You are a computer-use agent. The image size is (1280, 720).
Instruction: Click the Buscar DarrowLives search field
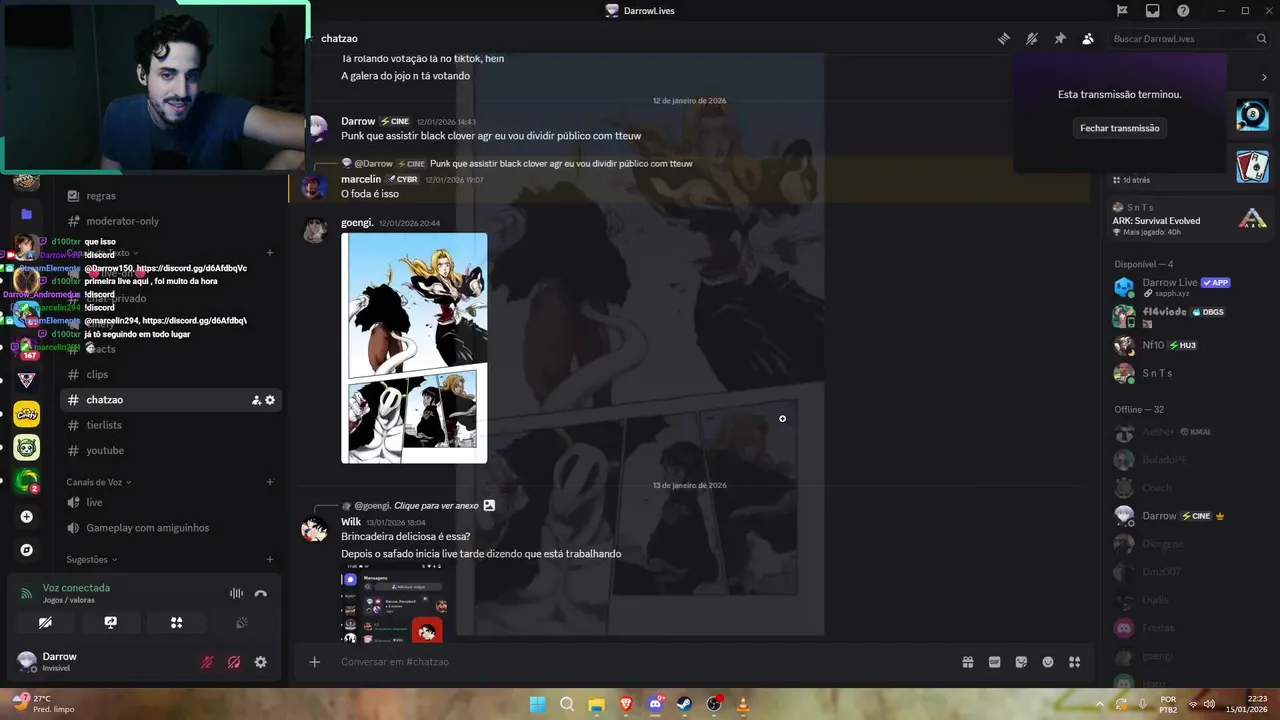(x=1190, y=39)
